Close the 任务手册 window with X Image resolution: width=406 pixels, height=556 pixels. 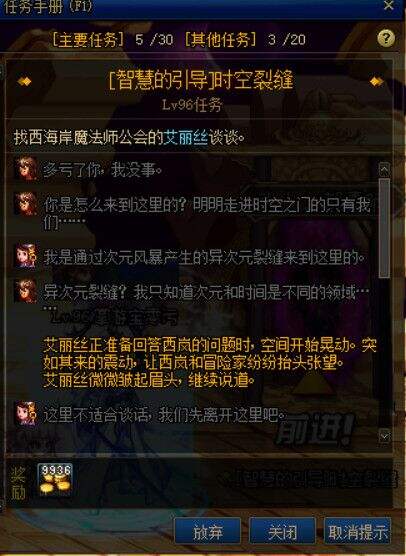(x=389, y=5)
